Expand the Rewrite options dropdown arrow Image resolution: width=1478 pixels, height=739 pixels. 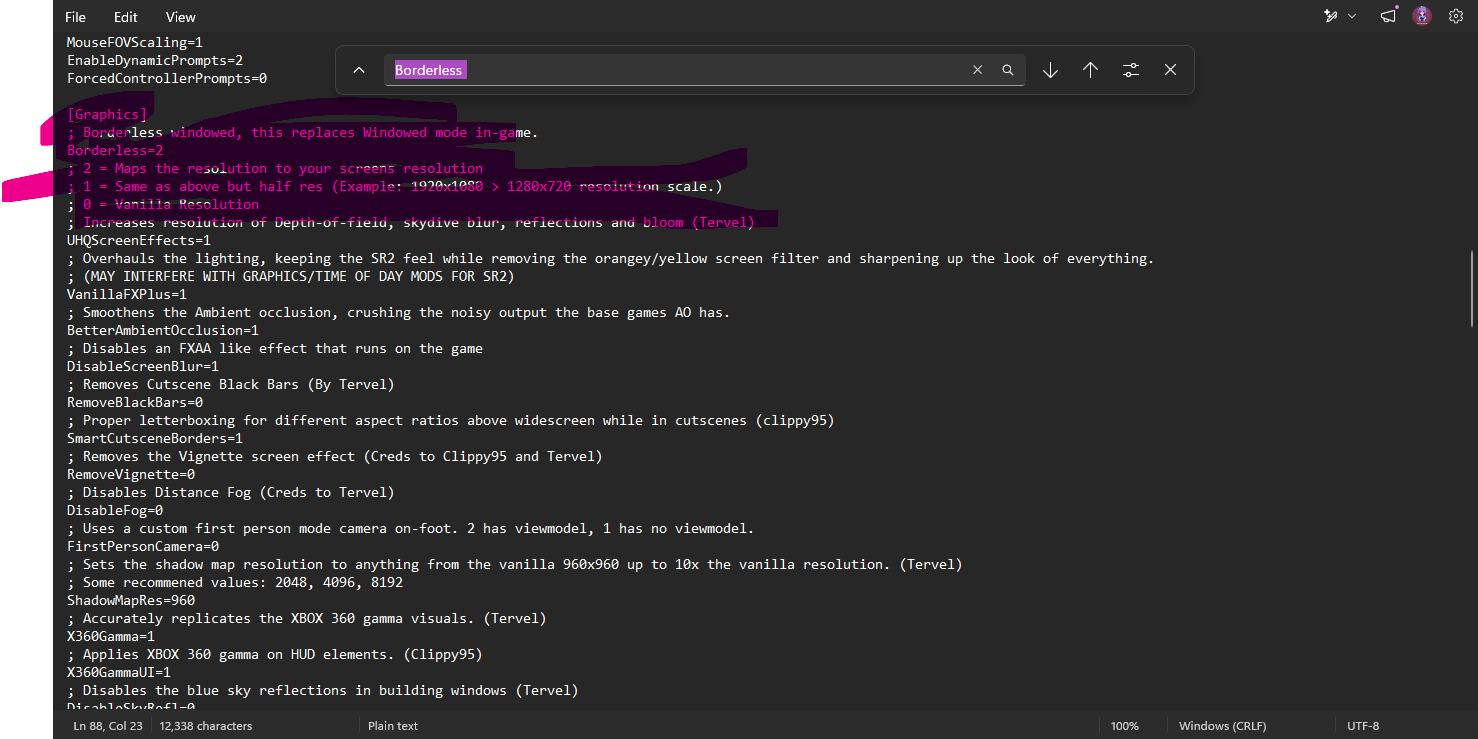coord(1352,16)
